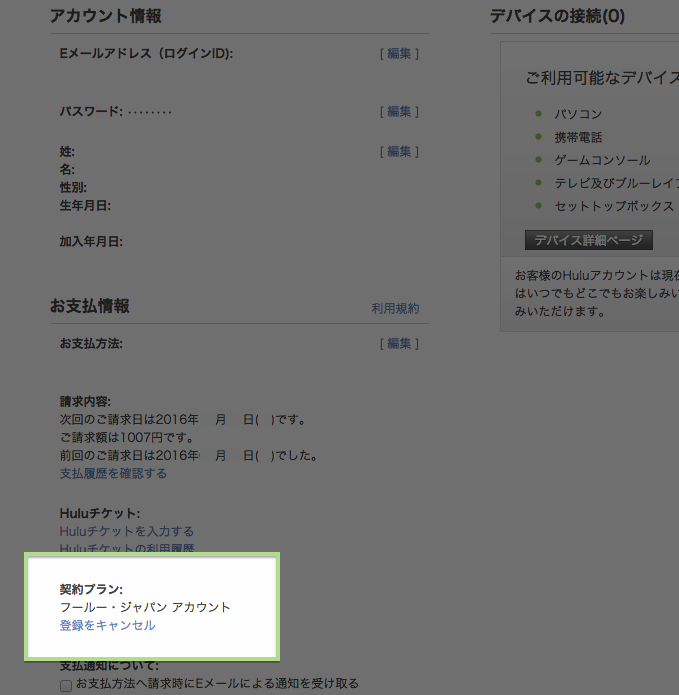Image resolution: width=679 pixels, height=695 pixels.
Task: View 支払履歴を確認する payment history
Action: click(113, 473)
